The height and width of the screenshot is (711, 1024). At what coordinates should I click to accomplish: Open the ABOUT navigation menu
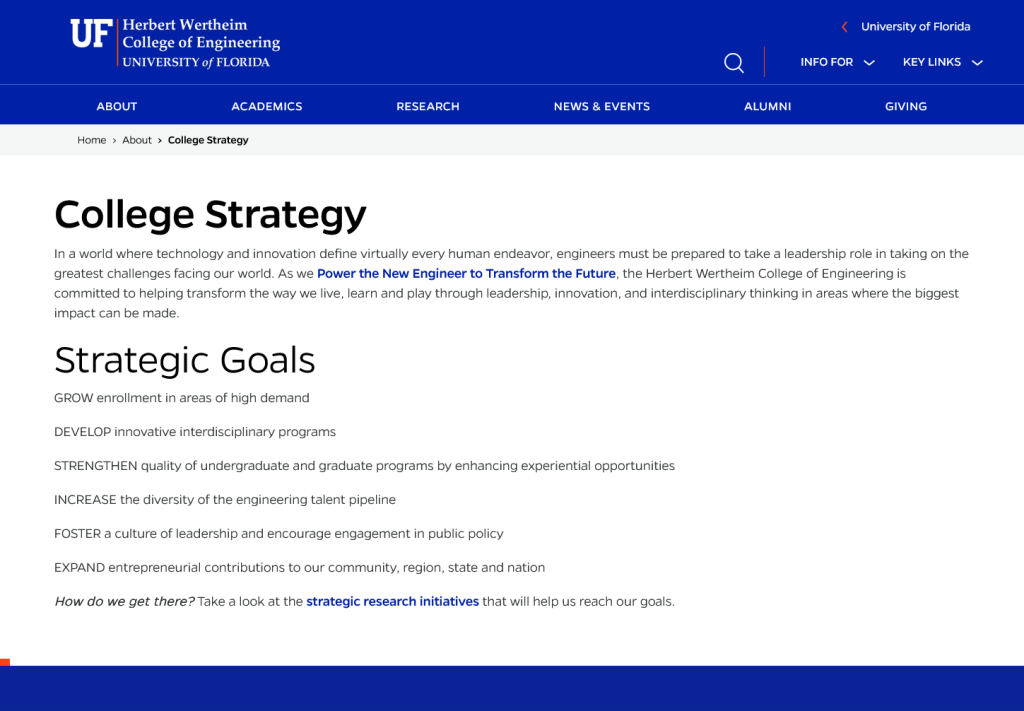116,105
